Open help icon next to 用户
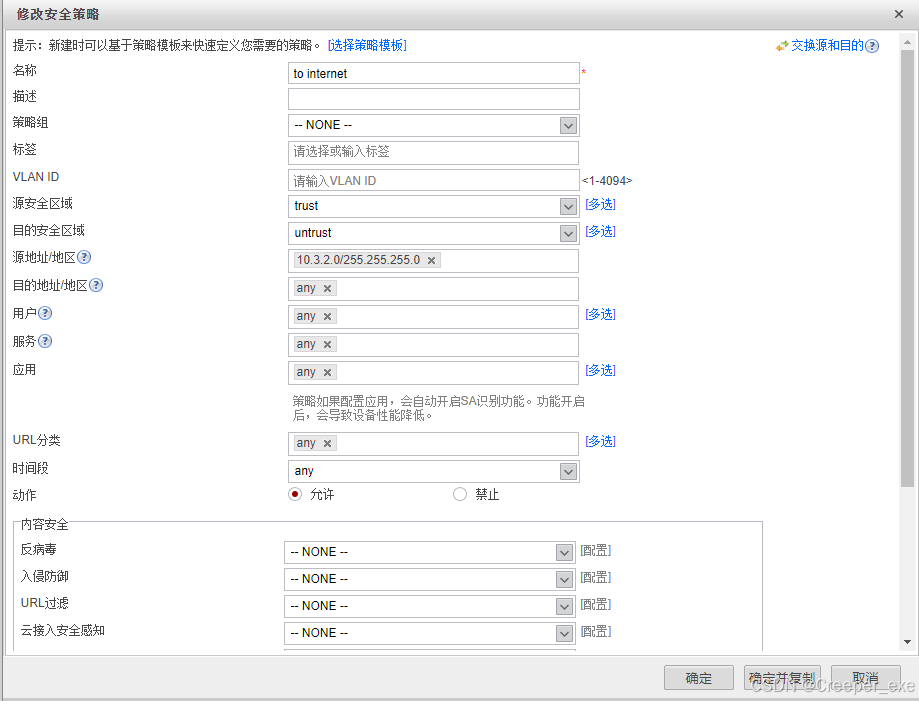Image resolution: width=919 pixels, height=701 pixels. pyautogui.click(x=45, y=314)
